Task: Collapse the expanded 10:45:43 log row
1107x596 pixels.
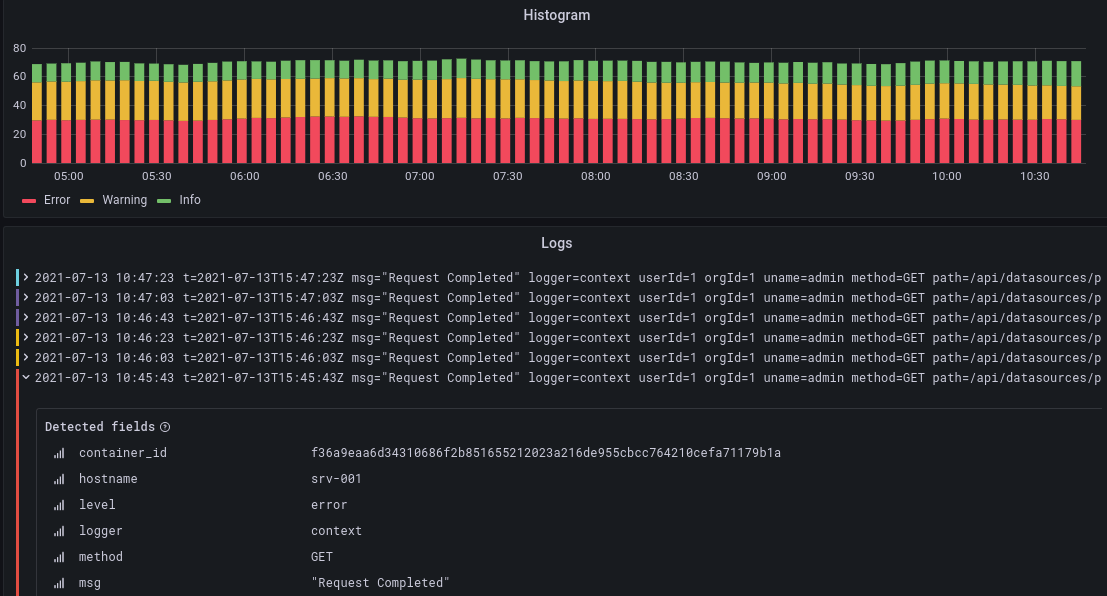Action: point(26,378)
